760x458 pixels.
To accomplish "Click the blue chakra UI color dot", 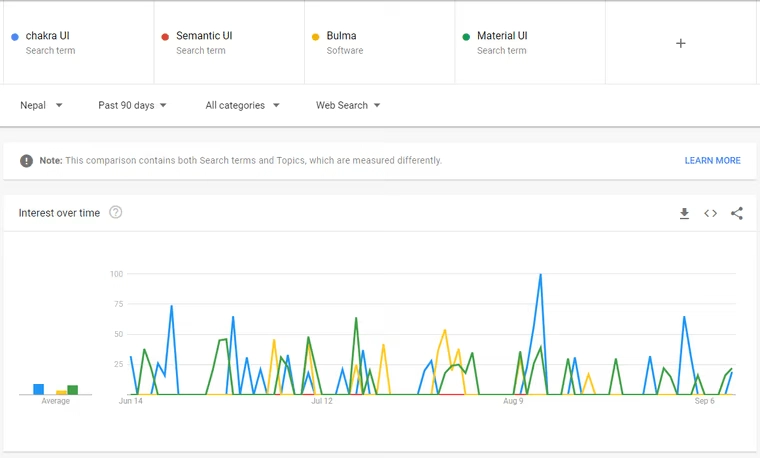I will click(15, 37).
